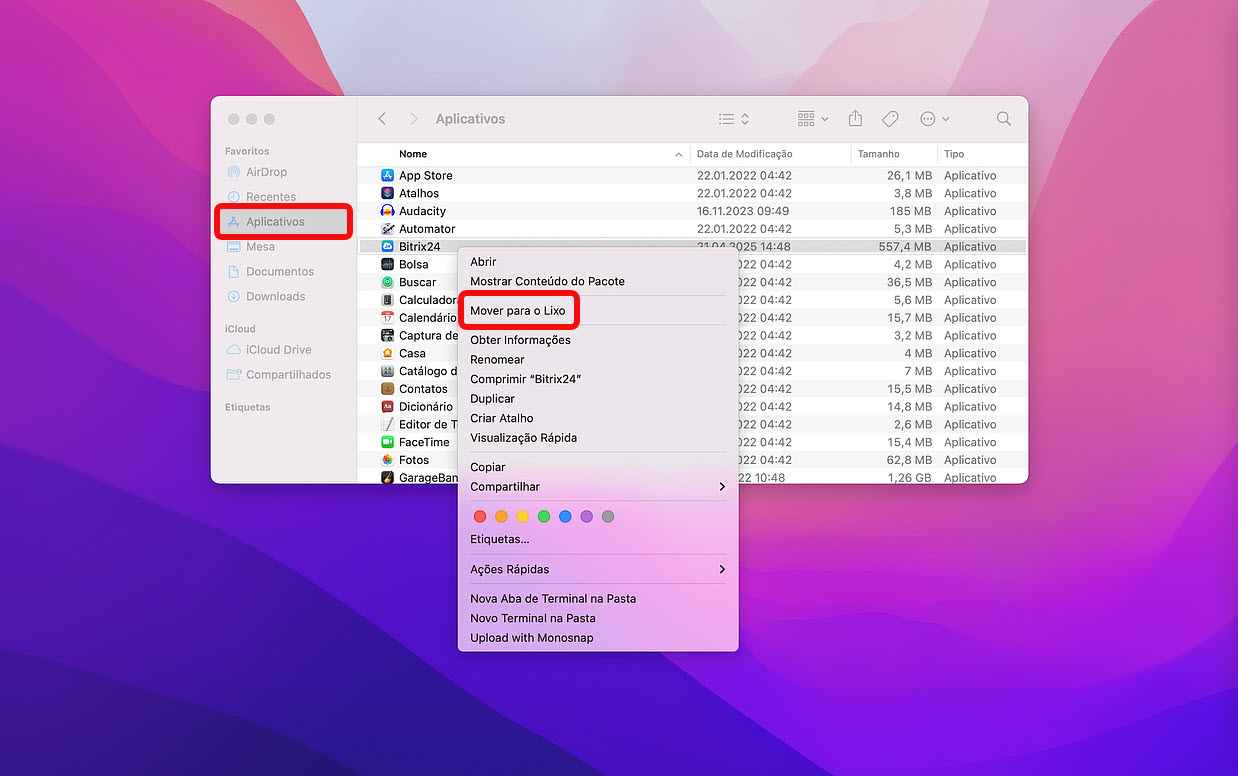Sort by the Tamanho column header
Image resolution: width=1238 pixels, height=776 pixels.
click(x=878, y=154)
